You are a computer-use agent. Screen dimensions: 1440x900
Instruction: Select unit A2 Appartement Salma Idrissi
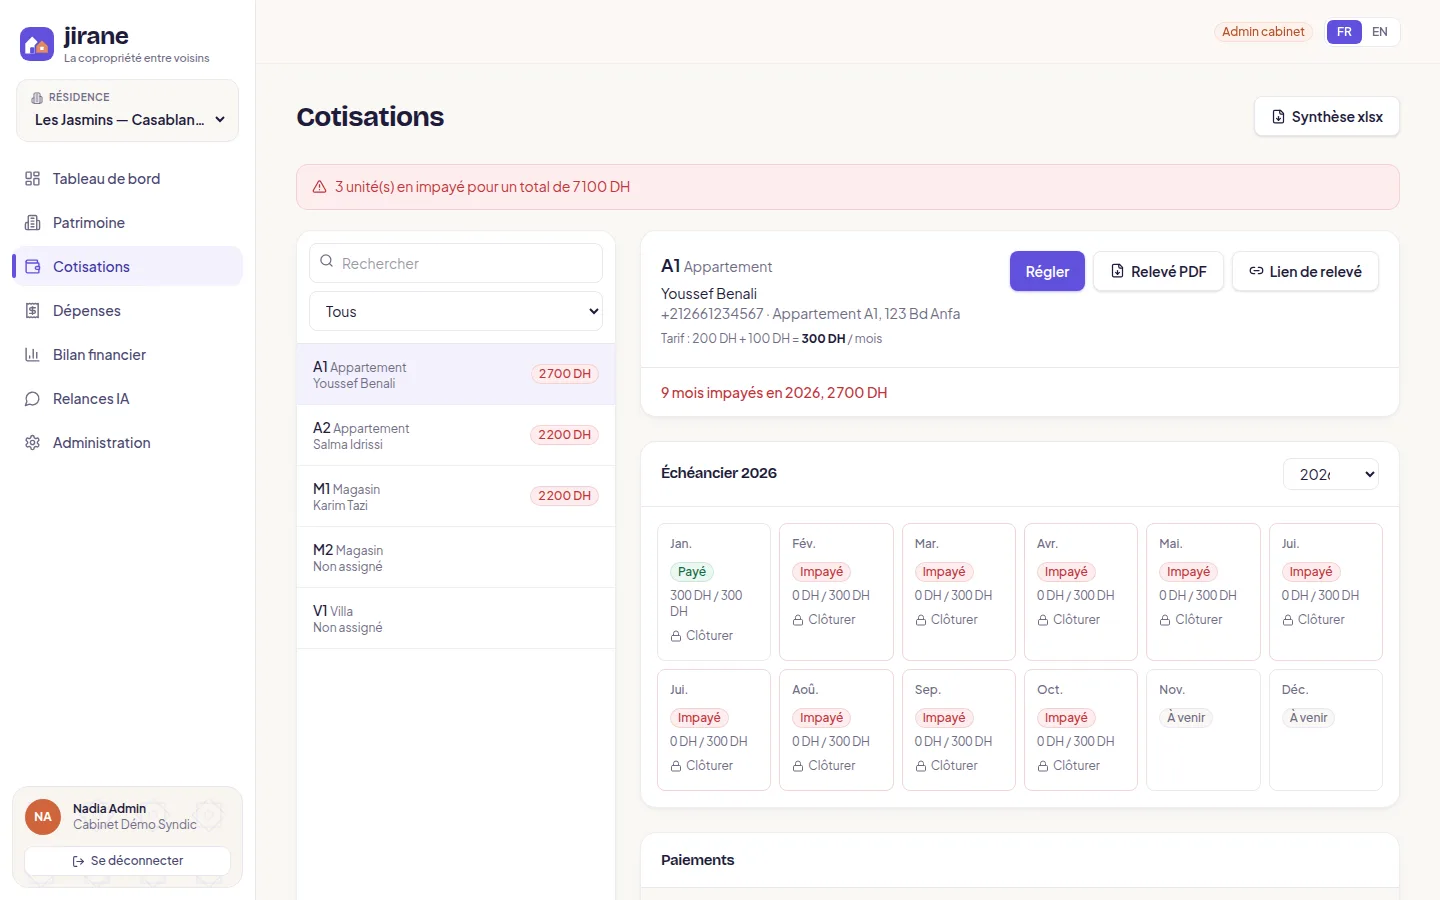pyautogui.click(x=456, y=436)
